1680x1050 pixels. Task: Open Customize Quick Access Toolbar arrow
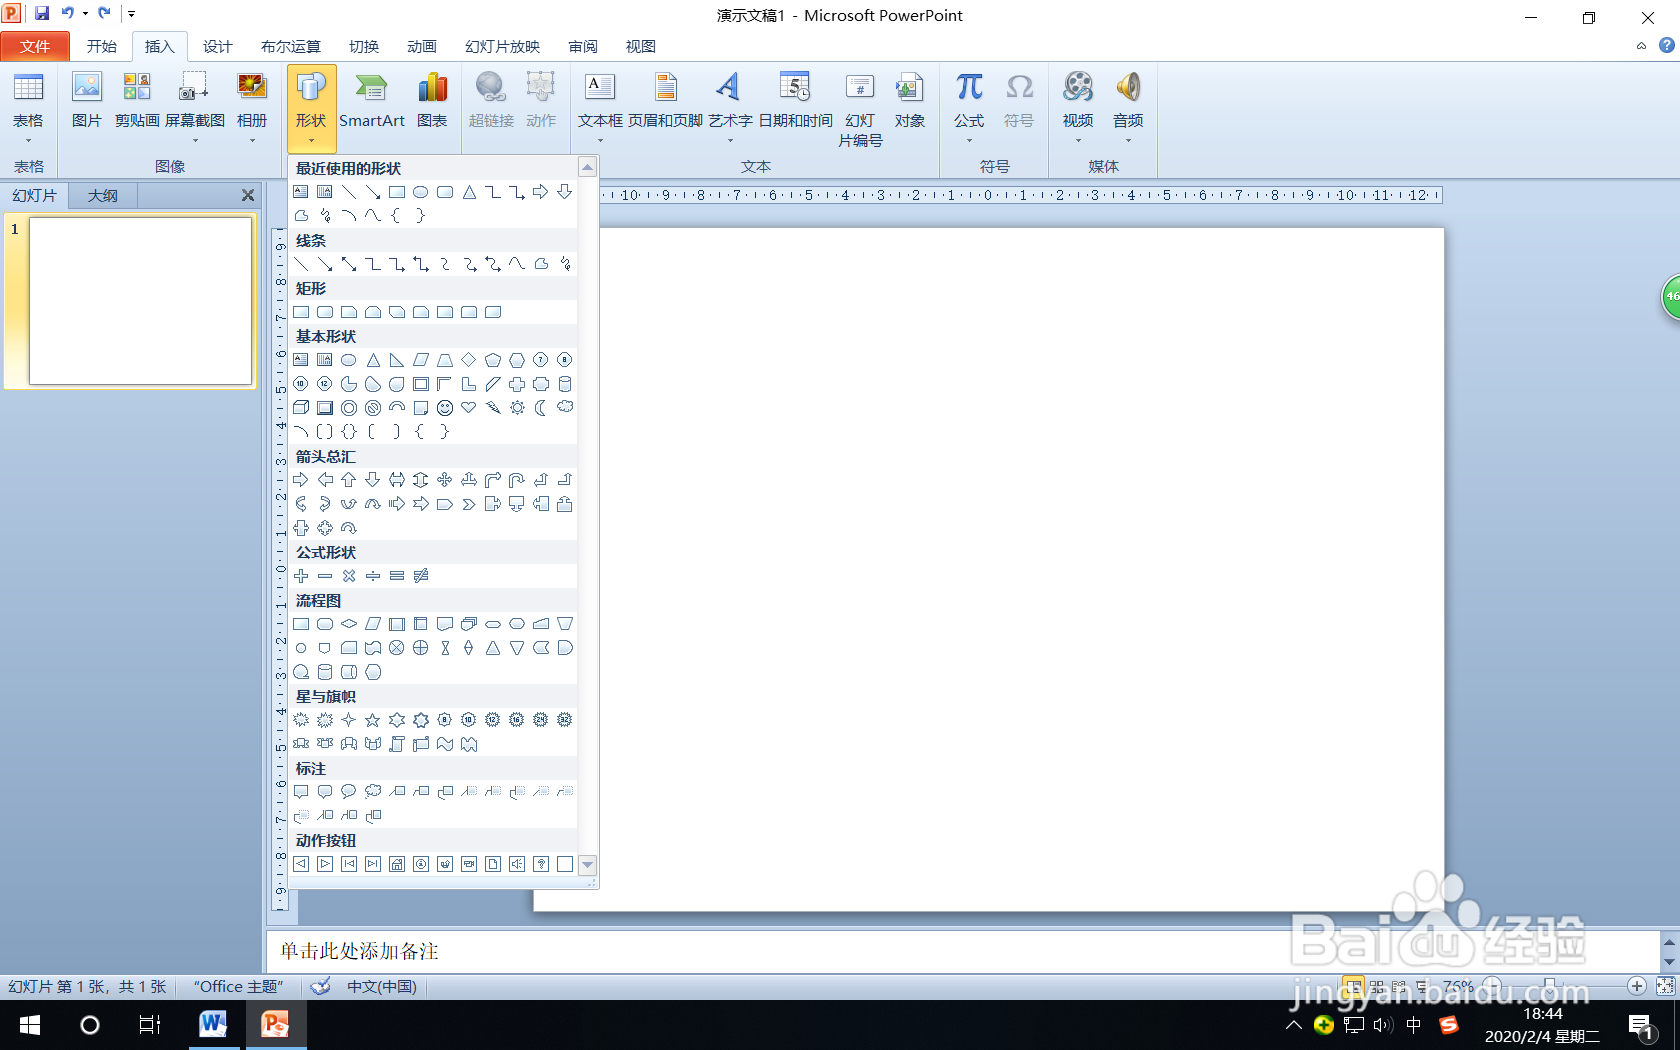pos(131,14)
